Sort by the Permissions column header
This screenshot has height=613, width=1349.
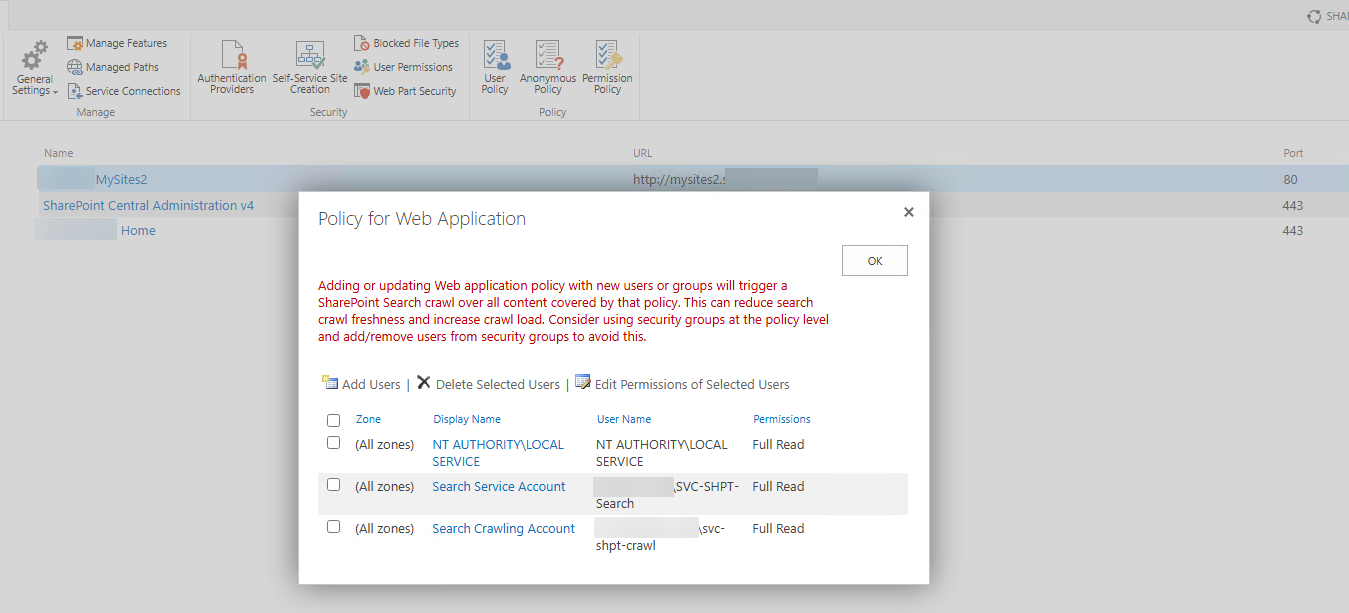(x=782, y=419)
